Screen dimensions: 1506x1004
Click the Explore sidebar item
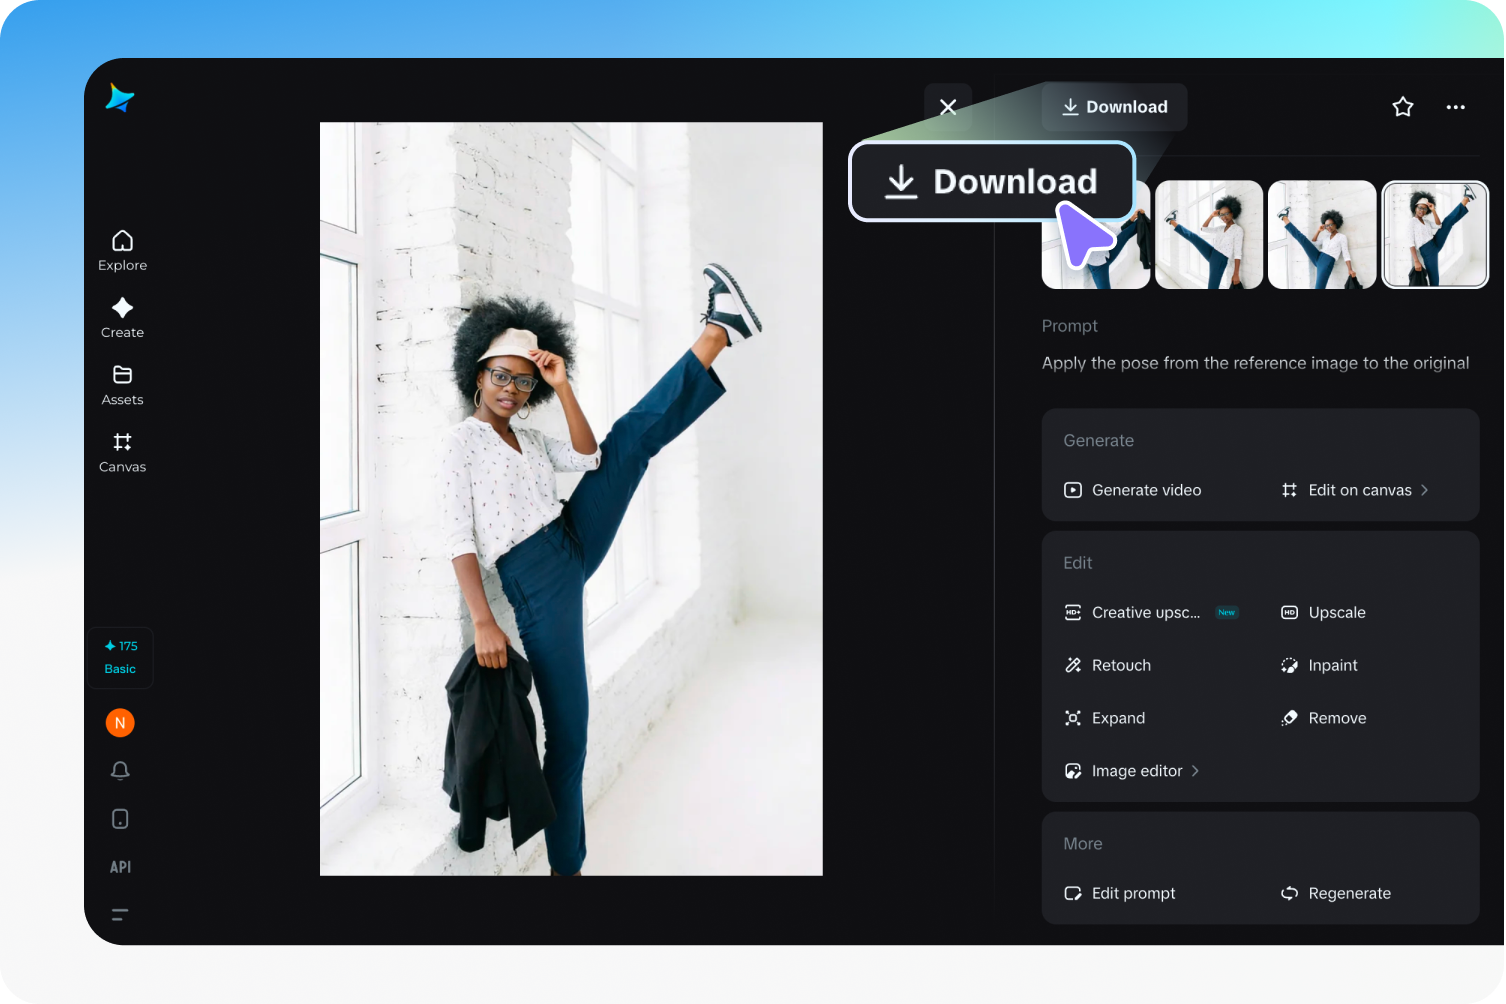tap(122, 250)
